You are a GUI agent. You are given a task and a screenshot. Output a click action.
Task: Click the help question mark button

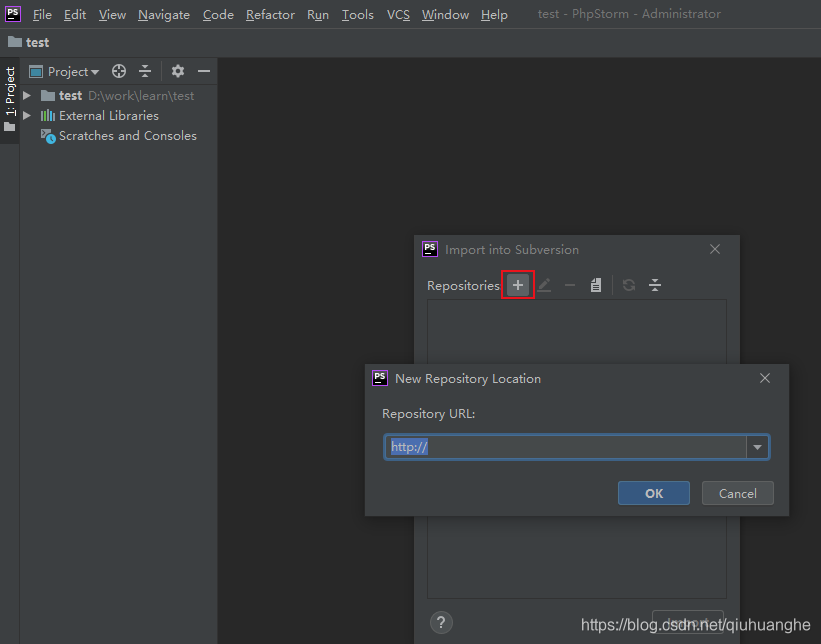tap(441, 623)
